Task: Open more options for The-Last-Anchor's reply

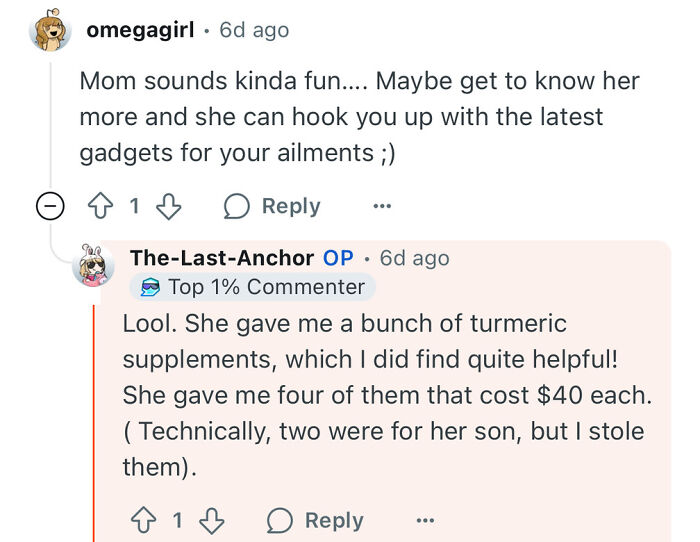Action: pyautogui.click(x=425, y=521)
